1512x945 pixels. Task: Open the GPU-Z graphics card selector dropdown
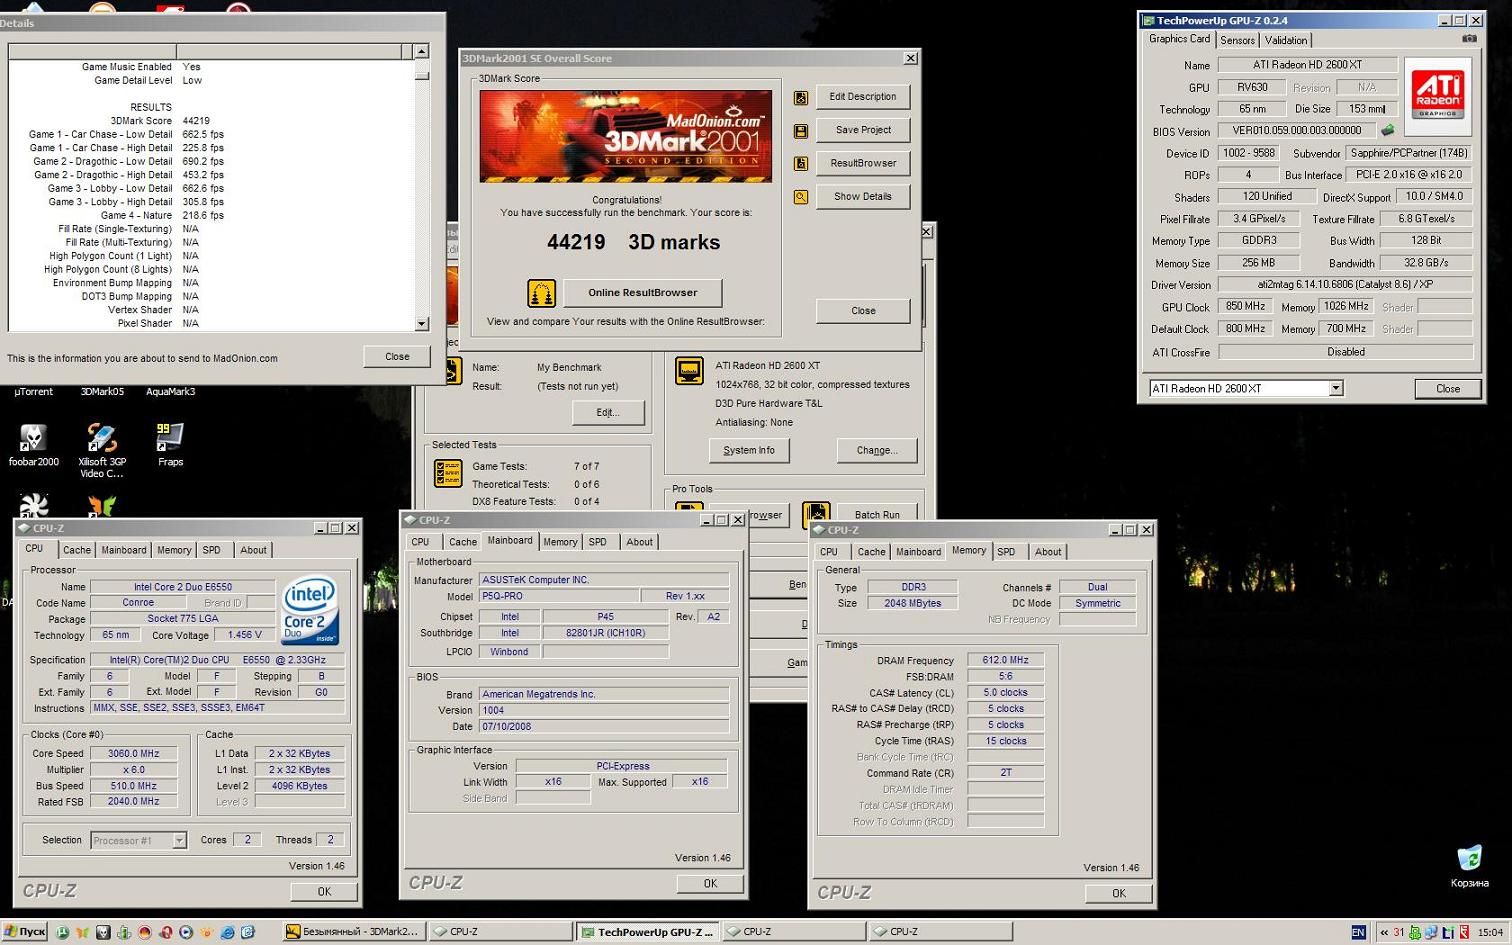click(1336, 388)
